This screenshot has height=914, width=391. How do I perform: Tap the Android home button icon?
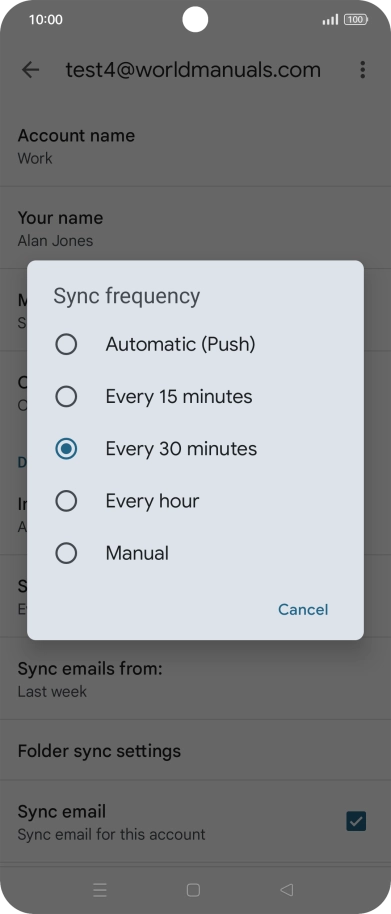[193, 890]
